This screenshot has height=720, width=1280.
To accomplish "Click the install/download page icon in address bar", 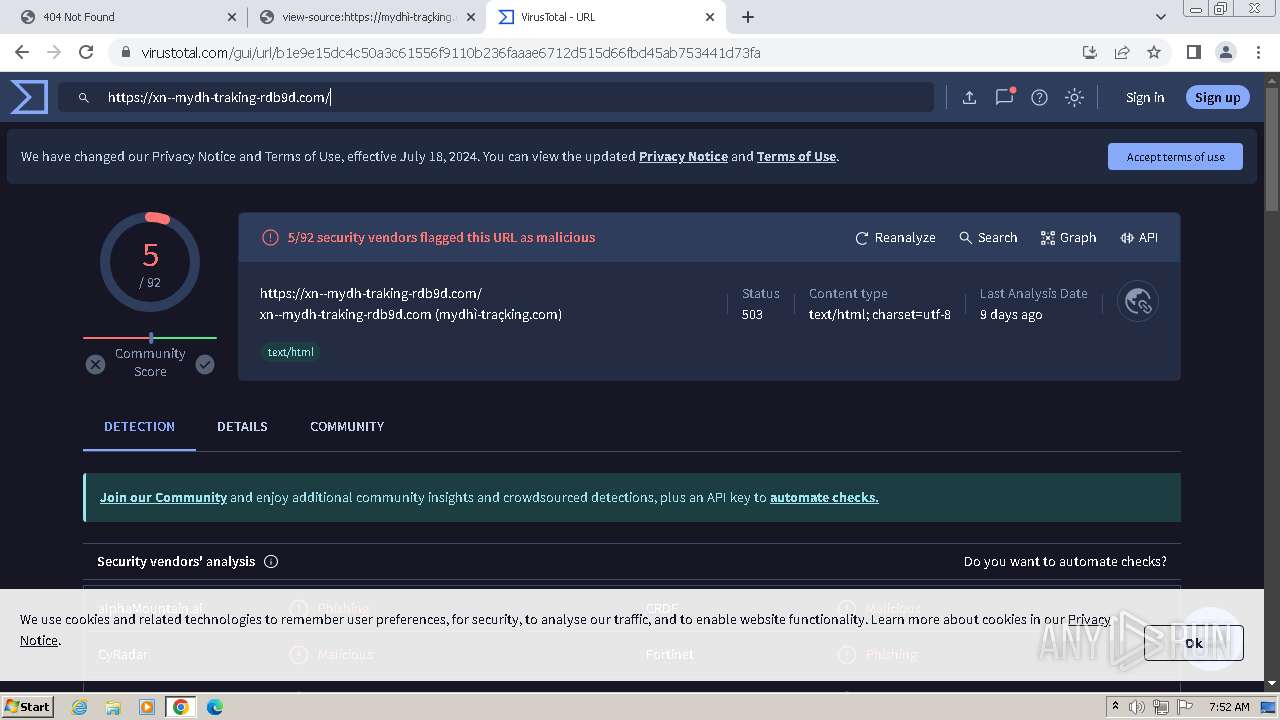I will coord(1090,52).
